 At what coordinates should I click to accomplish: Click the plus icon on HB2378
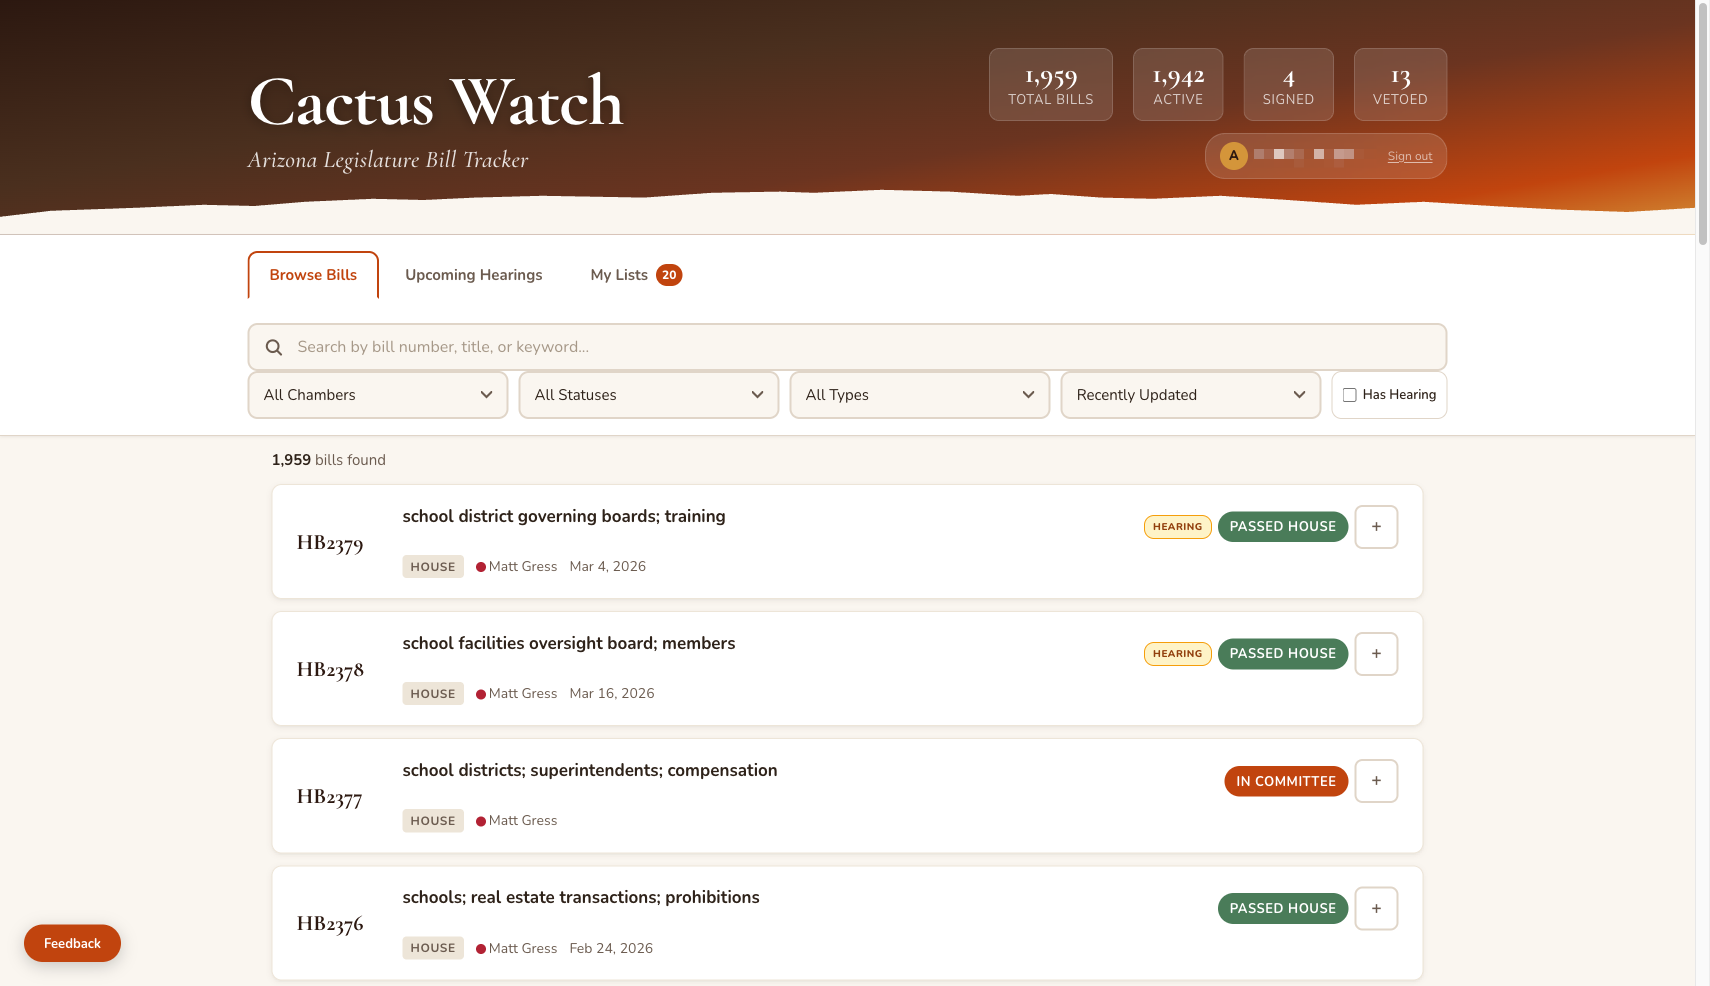coord(1376,654)
